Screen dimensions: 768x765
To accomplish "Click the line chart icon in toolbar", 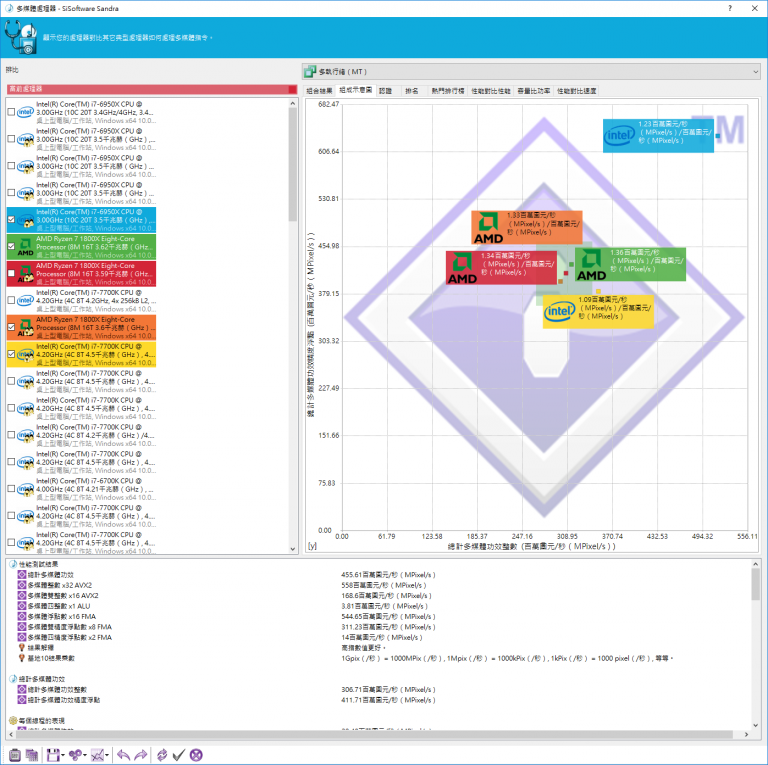I will click(97, 755).
